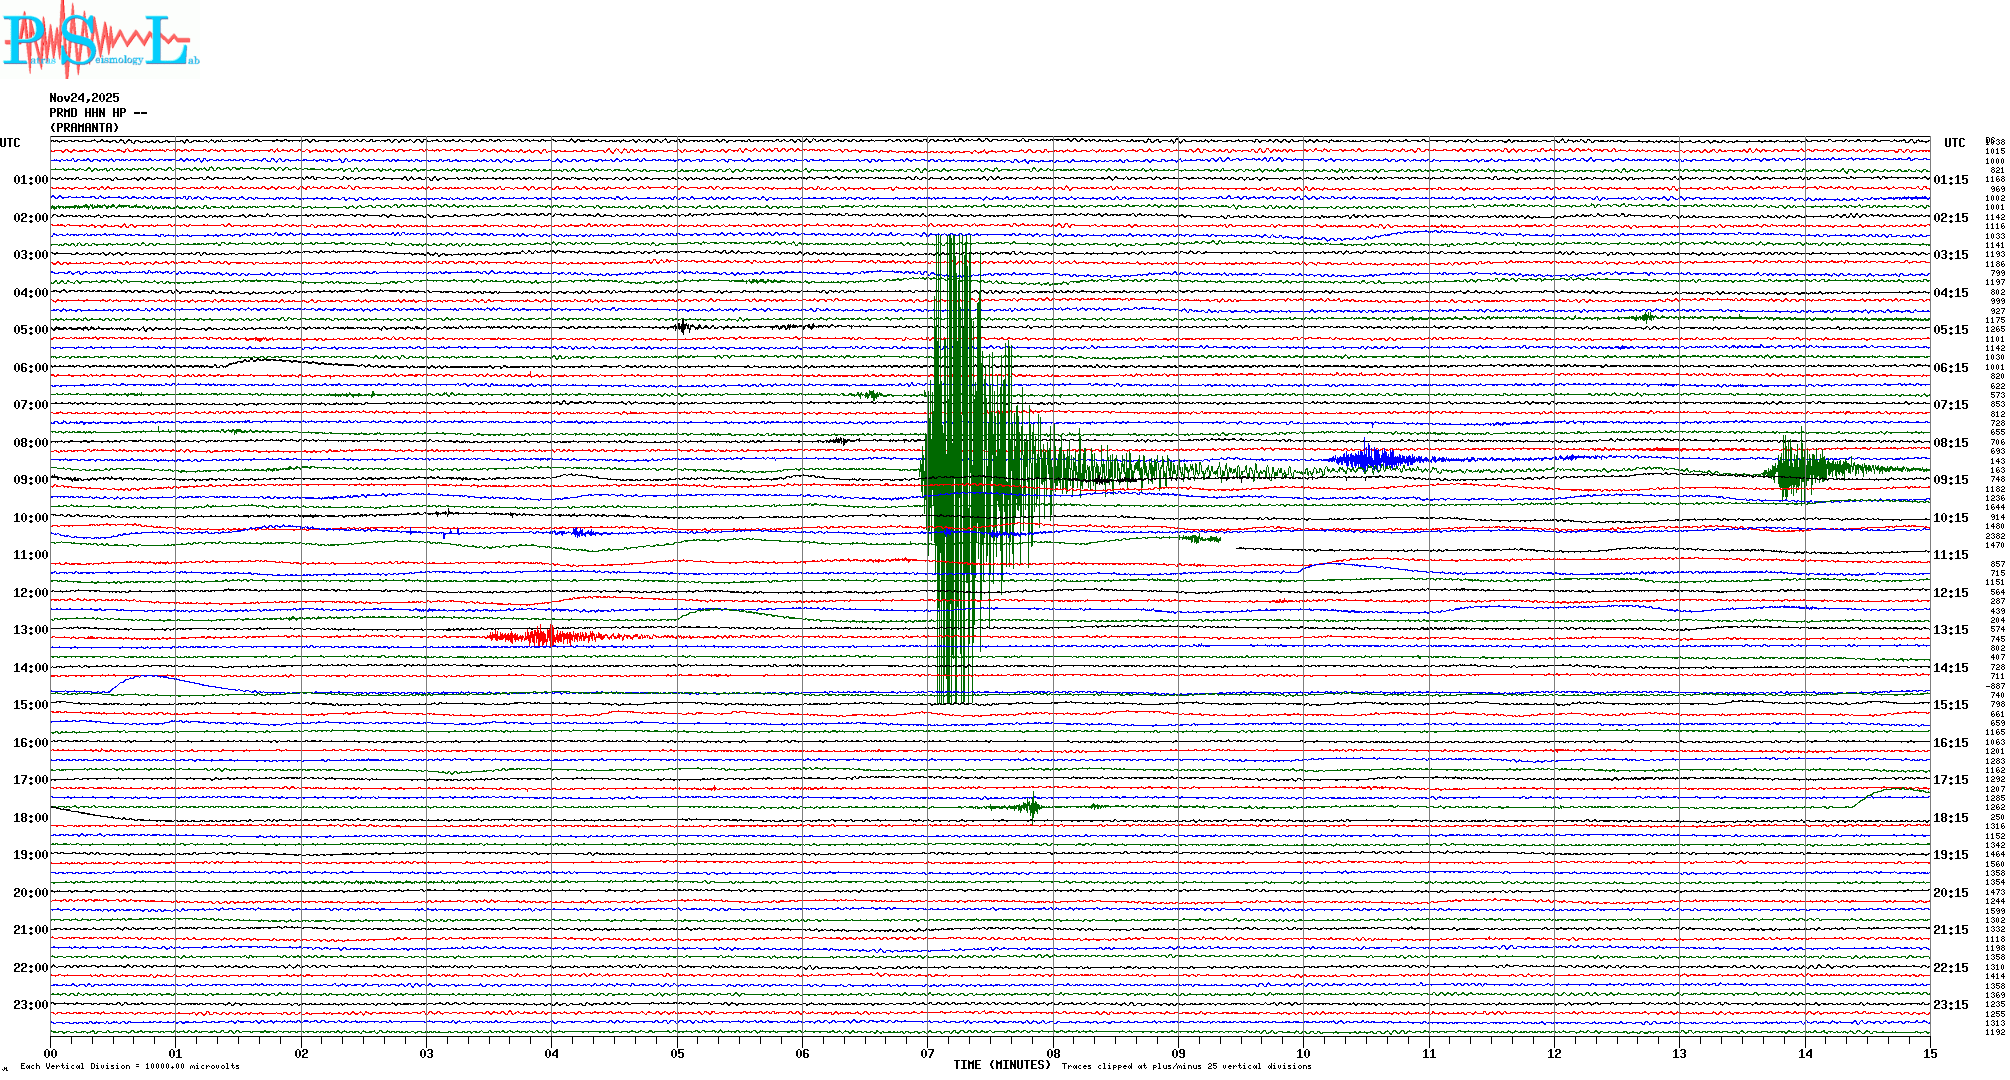Click the 11:15 right time label
The height and width of the screenshot is (1080, 2010).
coord(1950,555)
